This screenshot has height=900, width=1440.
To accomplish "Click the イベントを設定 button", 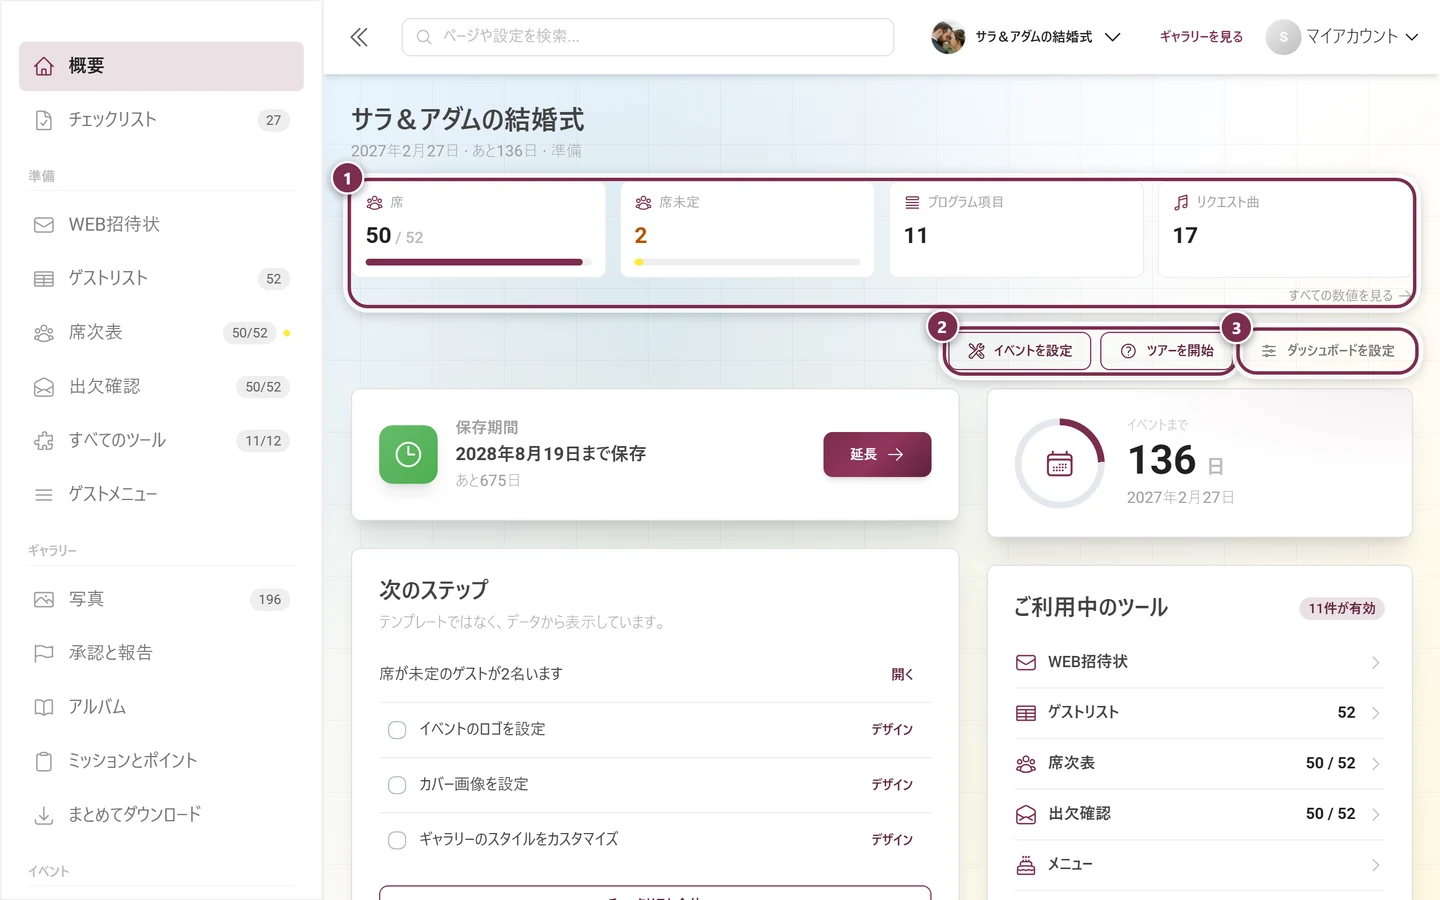I will [1019, 351].
